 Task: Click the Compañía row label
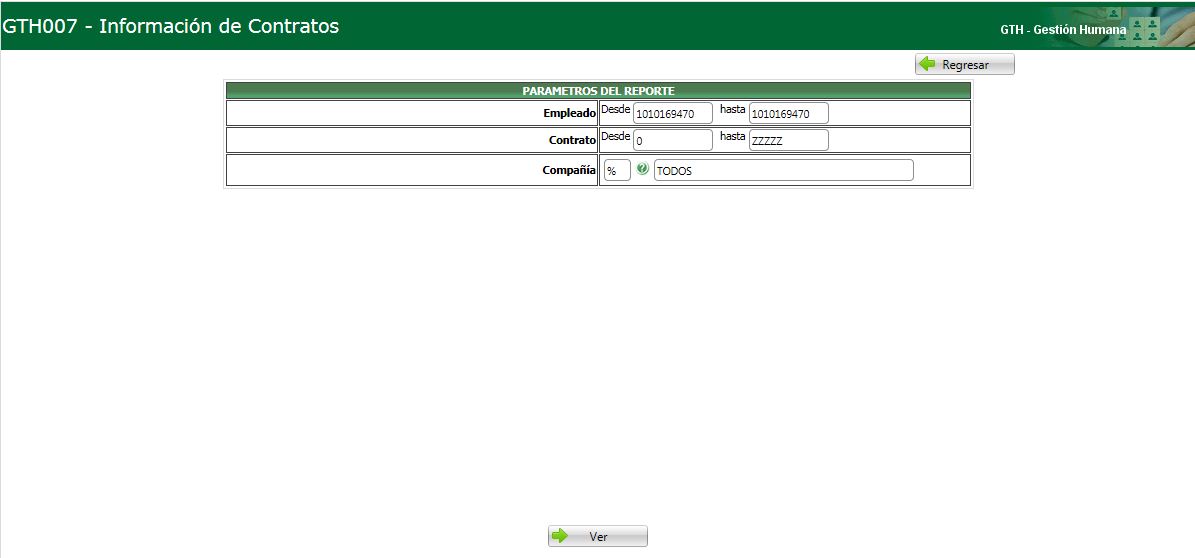(569, 171)
